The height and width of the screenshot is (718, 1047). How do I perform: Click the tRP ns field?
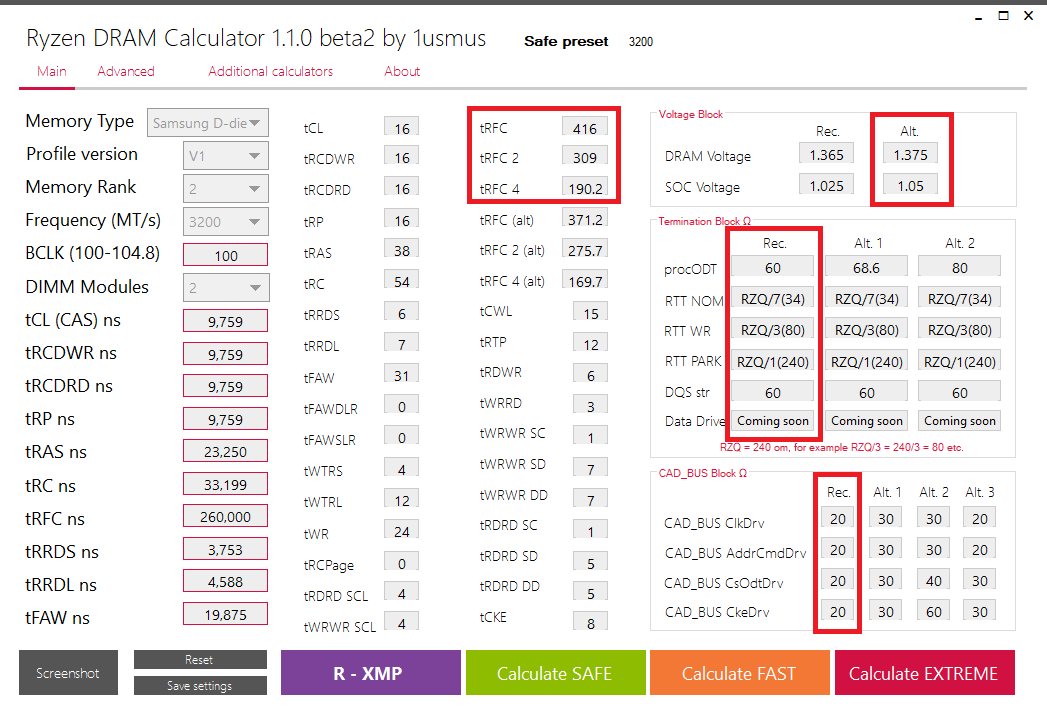pyautogui.click(x=226, y=419)
